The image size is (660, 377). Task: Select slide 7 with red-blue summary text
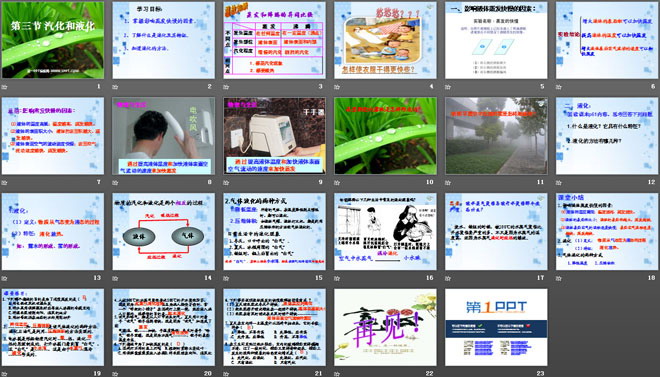[53, 136]
